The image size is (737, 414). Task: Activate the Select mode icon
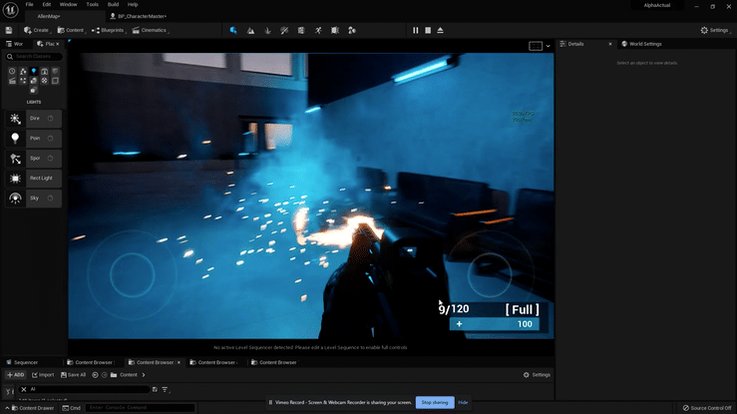click(234, 30)
